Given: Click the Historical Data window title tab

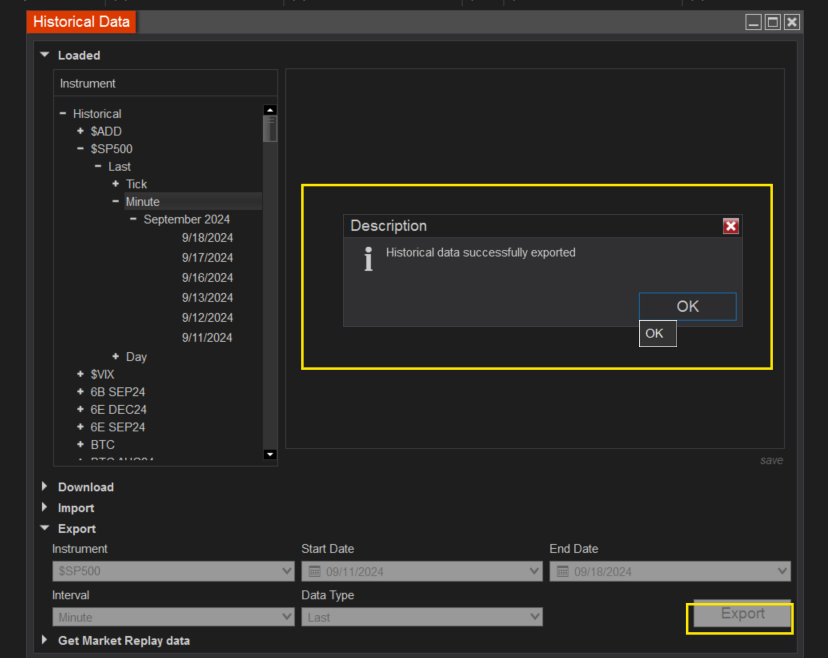Looking at the screenshot, I should pos(81,22).
